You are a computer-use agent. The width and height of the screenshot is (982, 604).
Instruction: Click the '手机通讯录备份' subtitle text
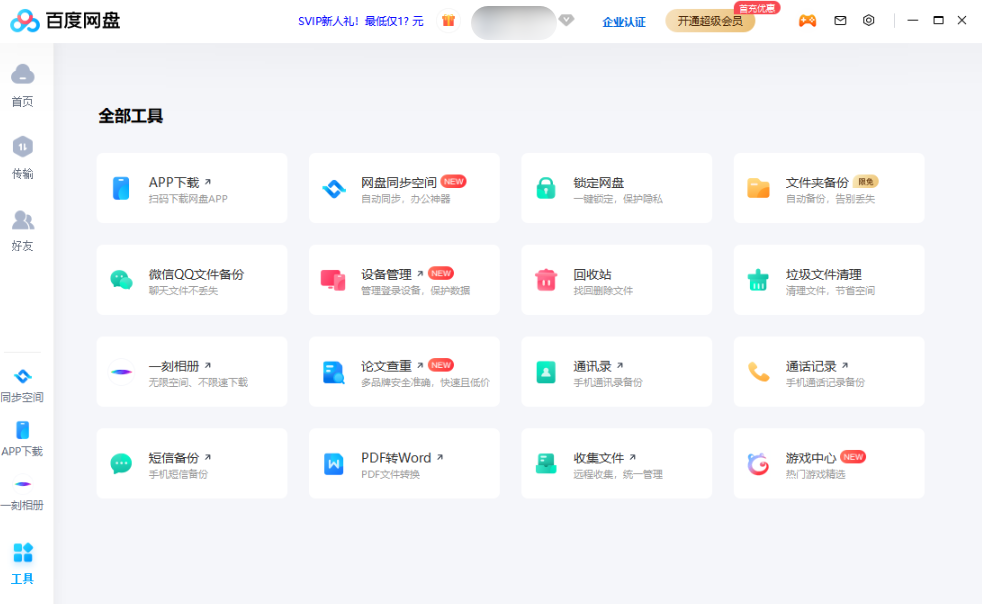tap(608, 382)
